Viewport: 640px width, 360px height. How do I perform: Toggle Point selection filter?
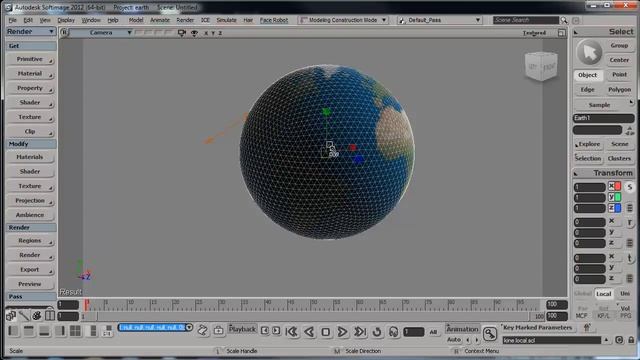(619, 75)
